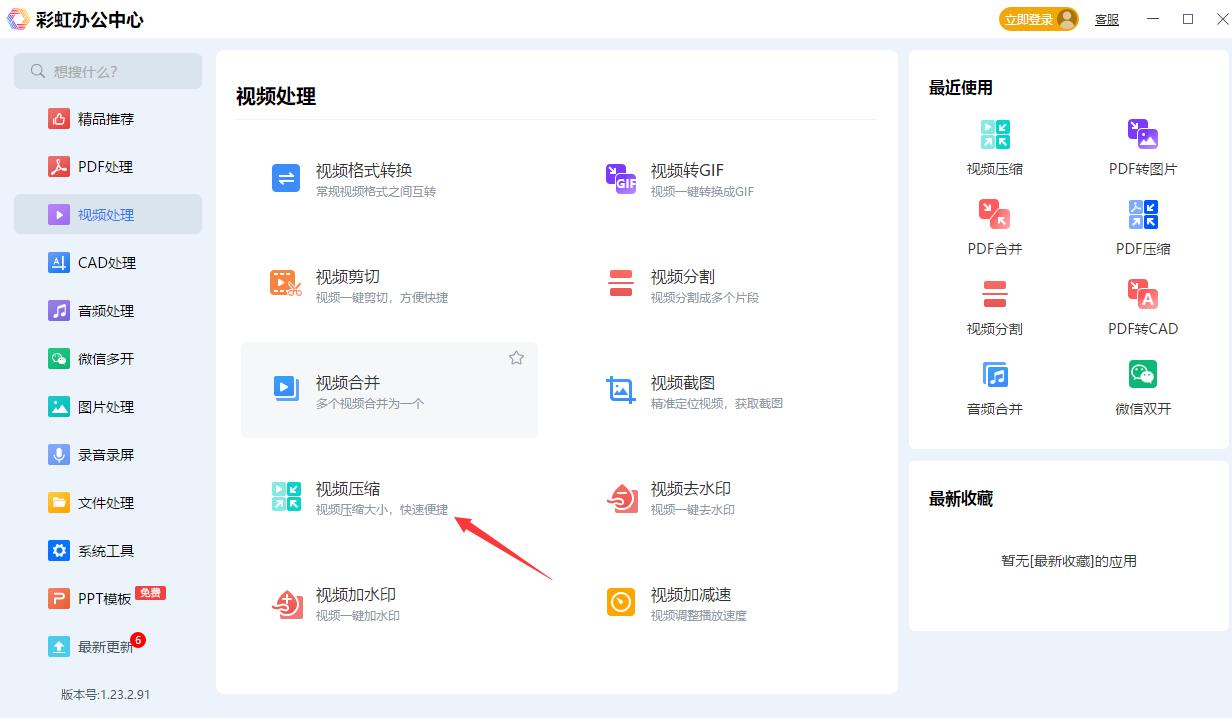Switch to the PDF处理 category
This screenshot has width=1232, height=718.
pyautogui.click(x=108, y=166)
